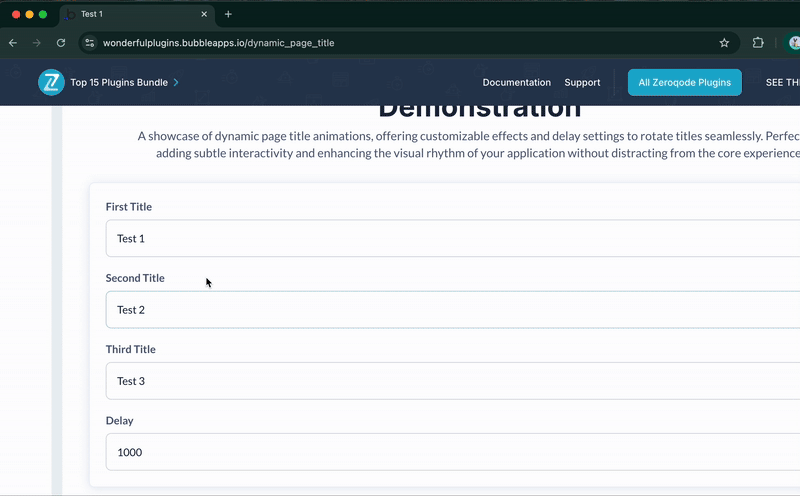This screenshot has width=800, height=496.
Task: Expand Top 15 Plugins Bundle chevron
Action: (176, 83)
